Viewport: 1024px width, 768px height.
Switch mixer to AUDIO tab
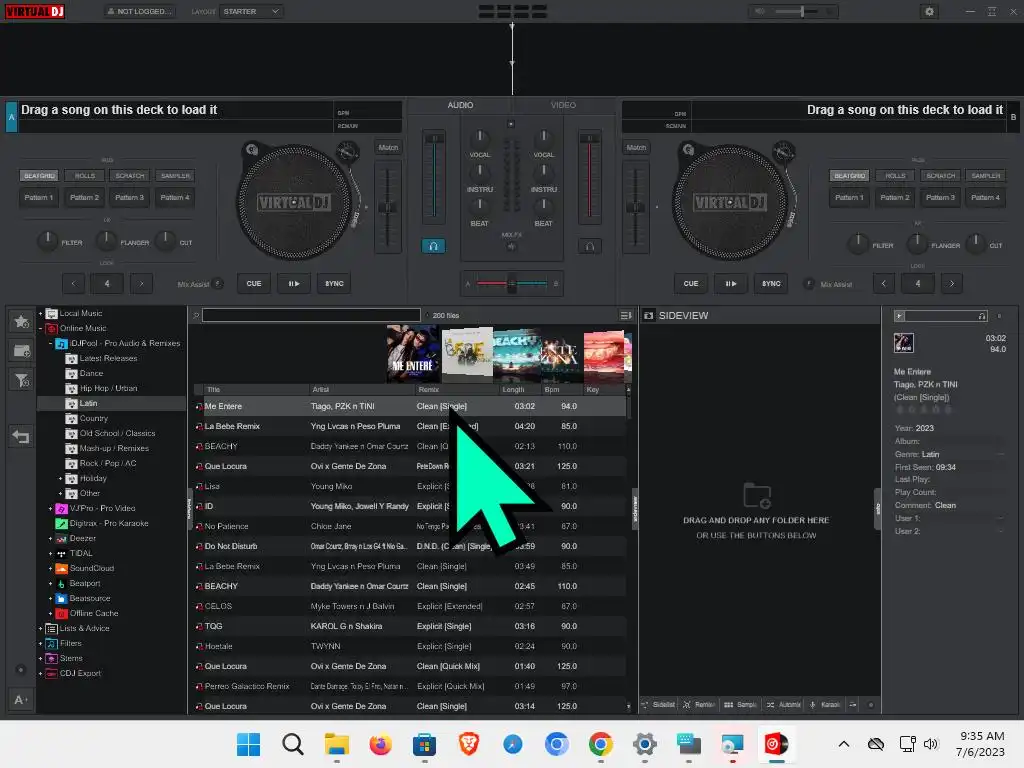[x=460, y=105]
